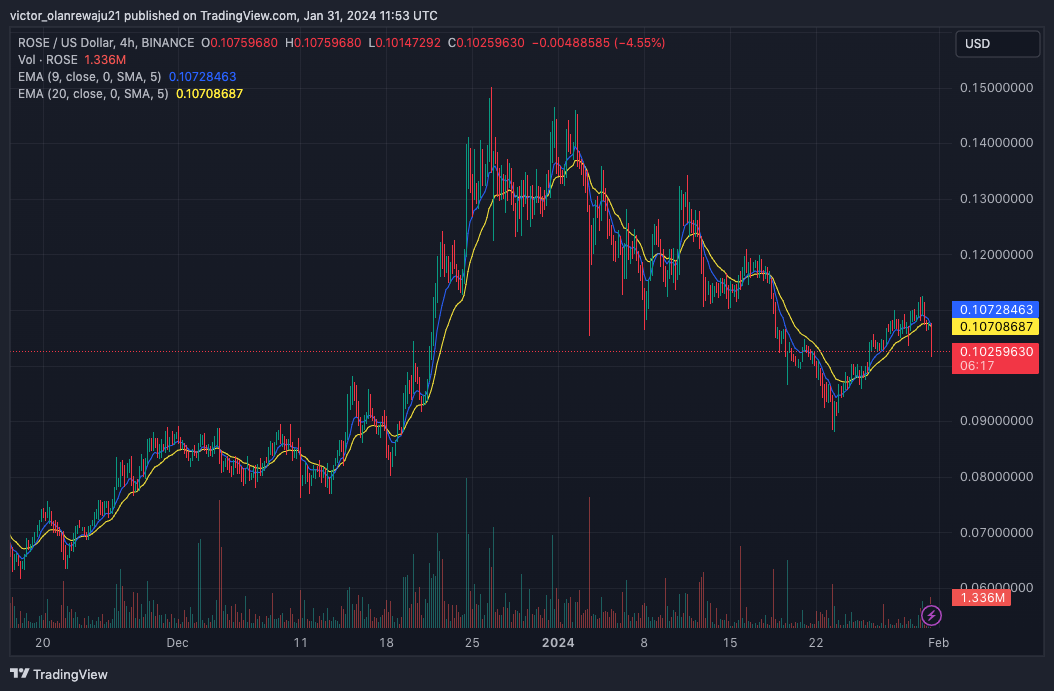
Task: Click the Feb label on time axis
Action: pos(938,643)
